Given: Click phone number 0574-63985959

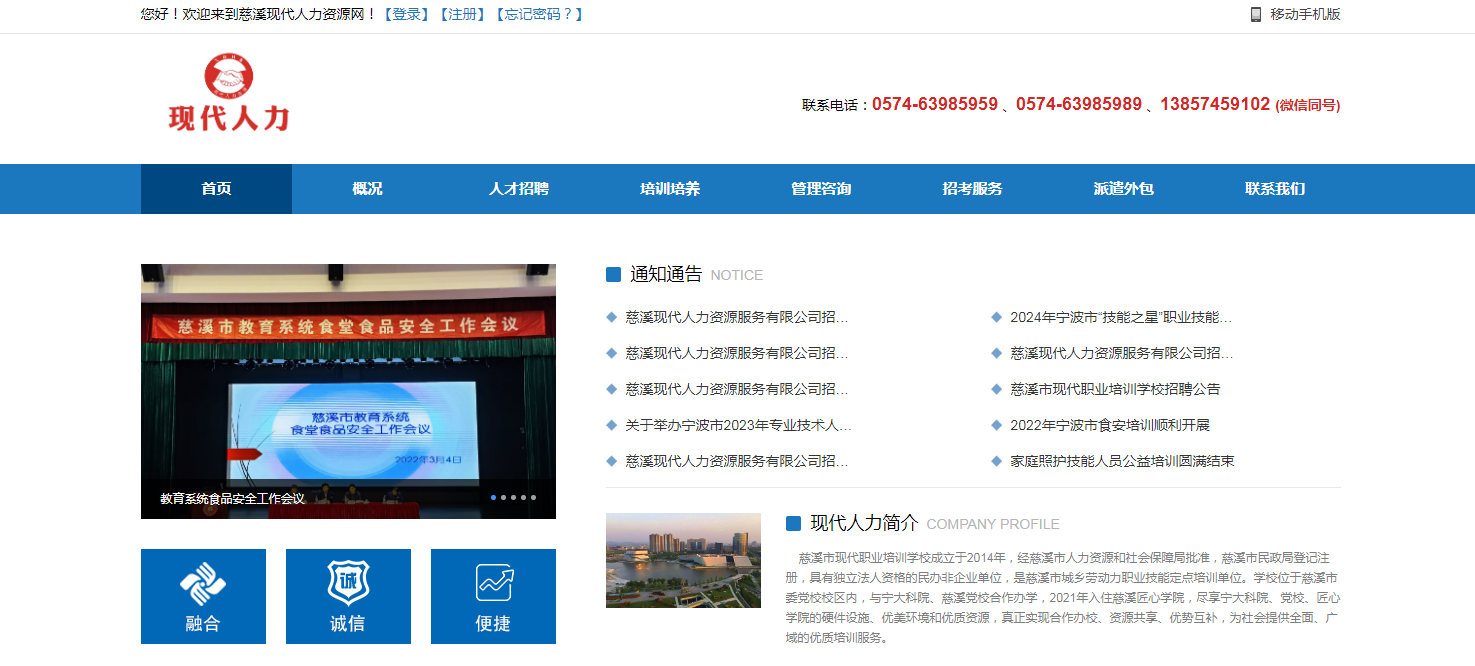Looking at the screenshot, I should [935, 104].
